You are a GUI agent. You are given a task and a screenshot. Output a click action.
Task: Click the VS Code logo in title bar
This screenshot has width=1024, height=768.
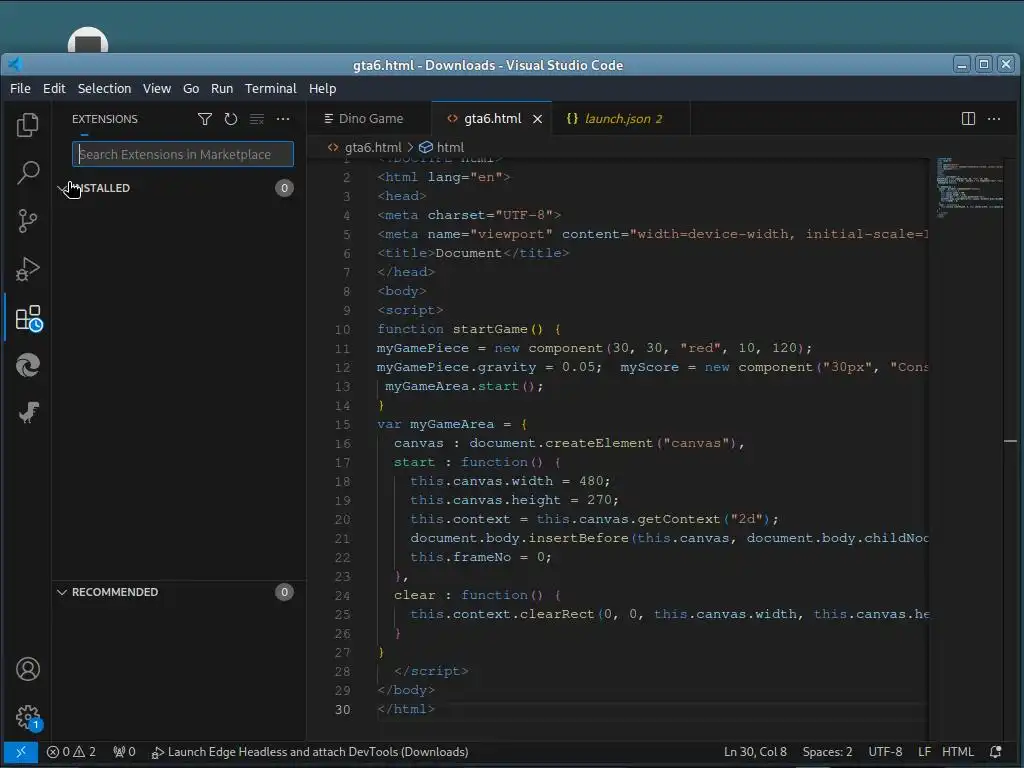point(15,64)
